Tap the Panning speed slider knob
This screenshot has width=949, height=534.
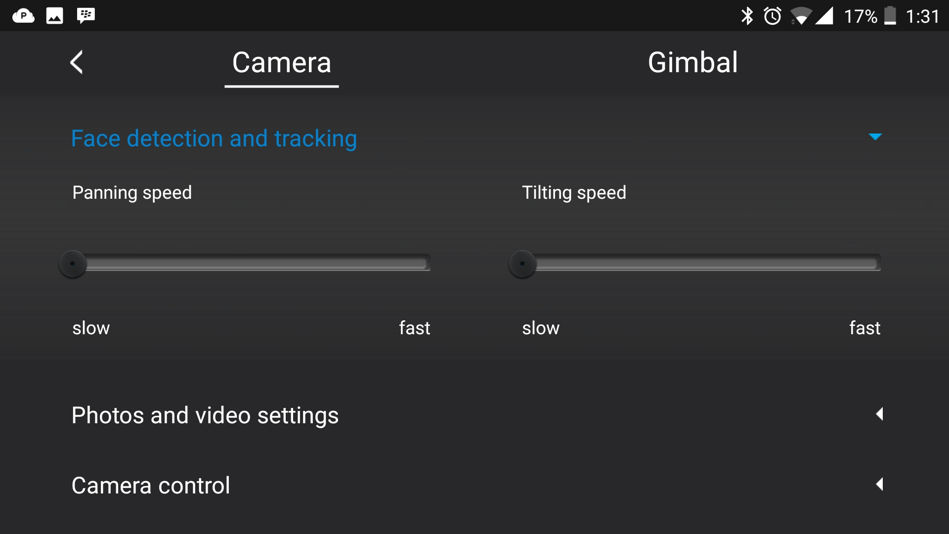point(73,264)
